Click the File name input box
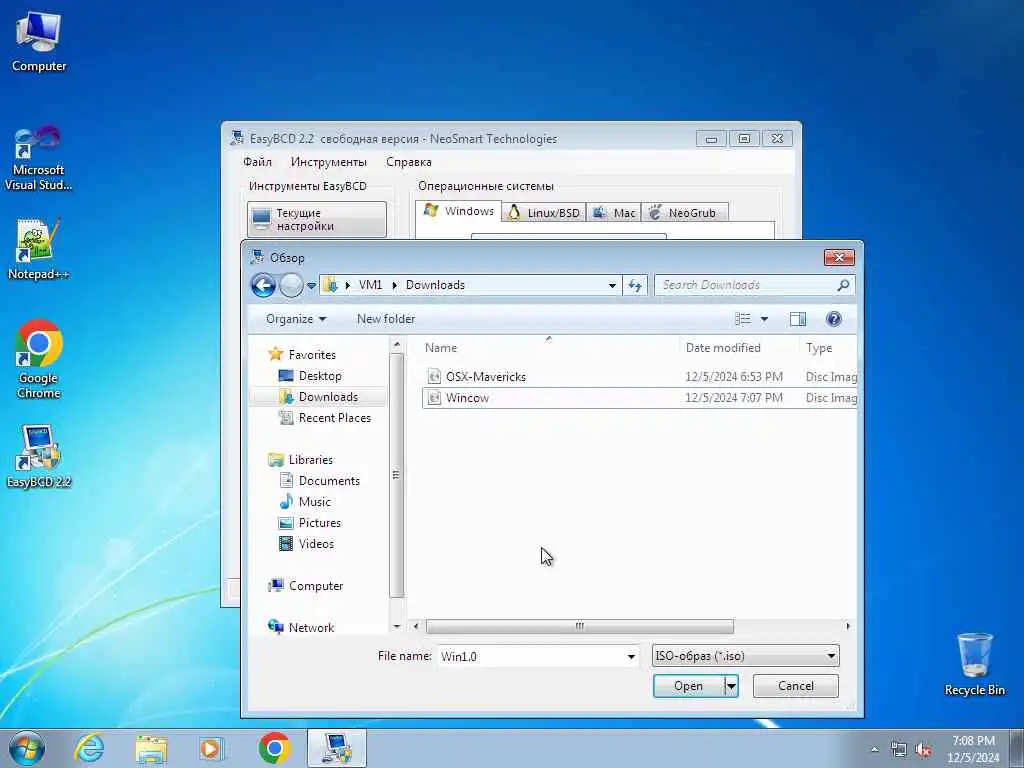 click(x=532, y=656)
